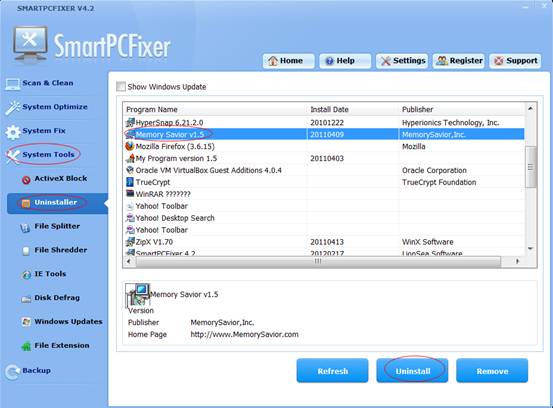Screen dimensions: 553x408
Task: Click the File Extension green icon
Action: click(26, 347)
